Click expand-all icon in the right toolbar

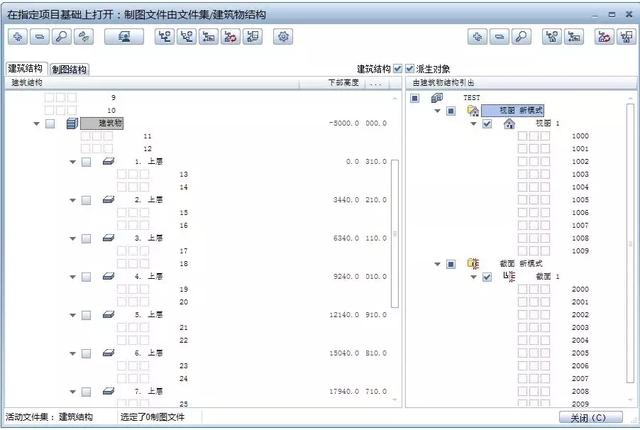[x=478, y=37]
